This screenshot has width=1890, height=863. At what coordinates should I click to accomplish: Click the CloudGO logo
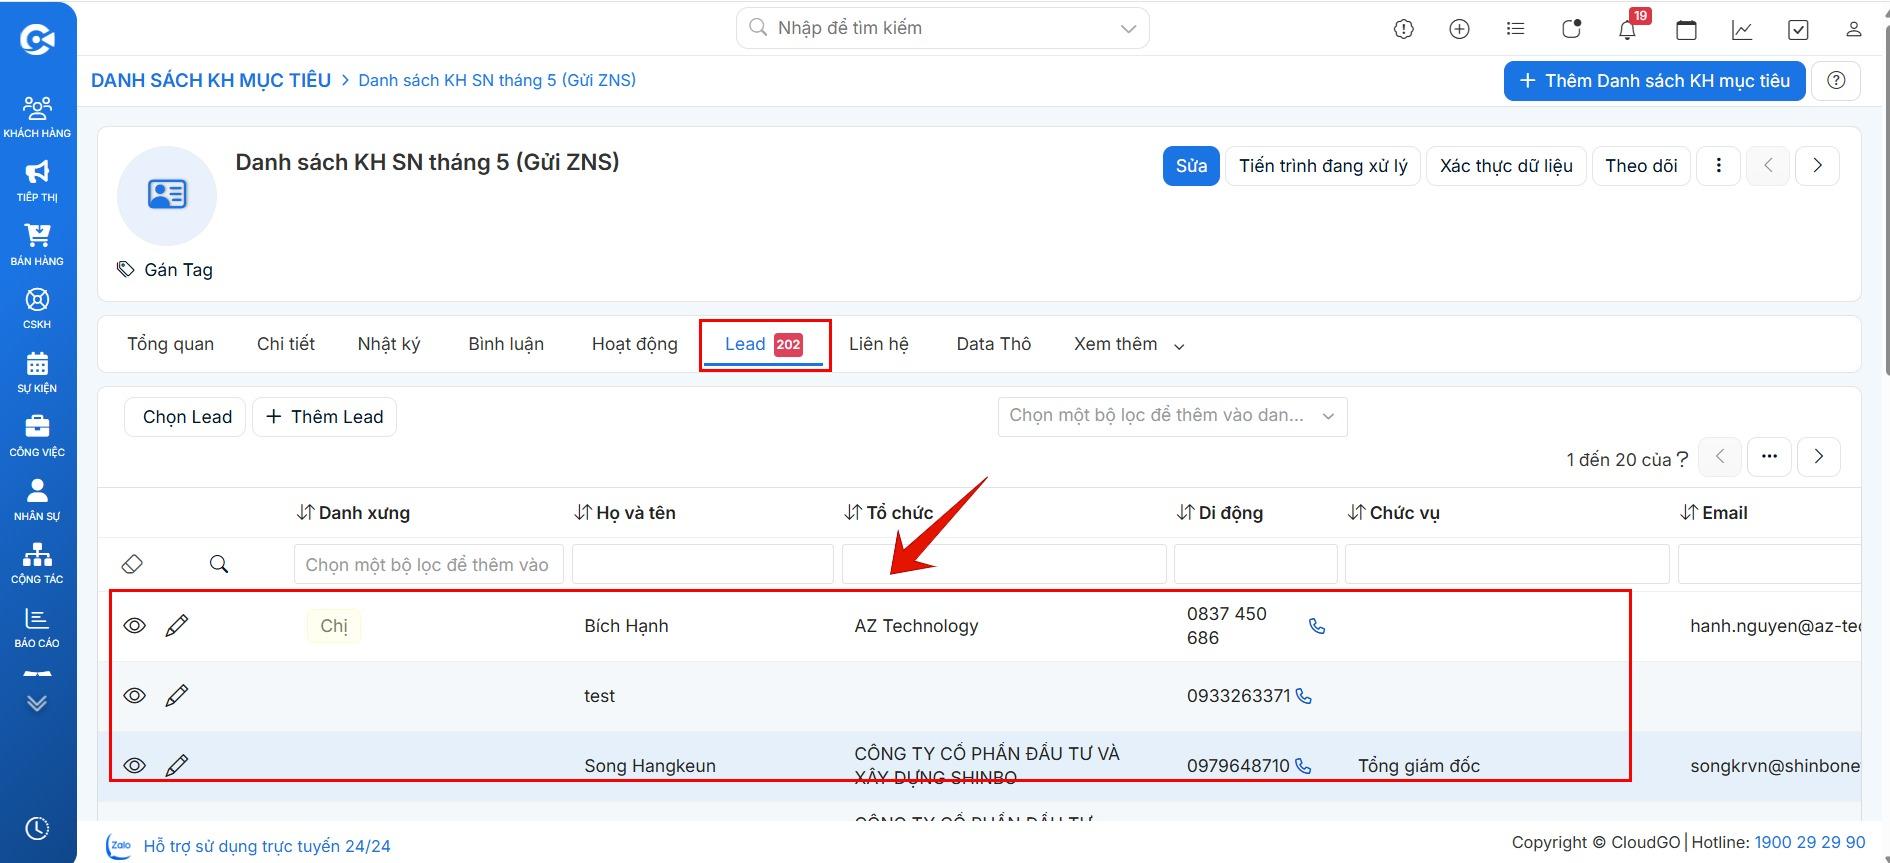[37, 39]
